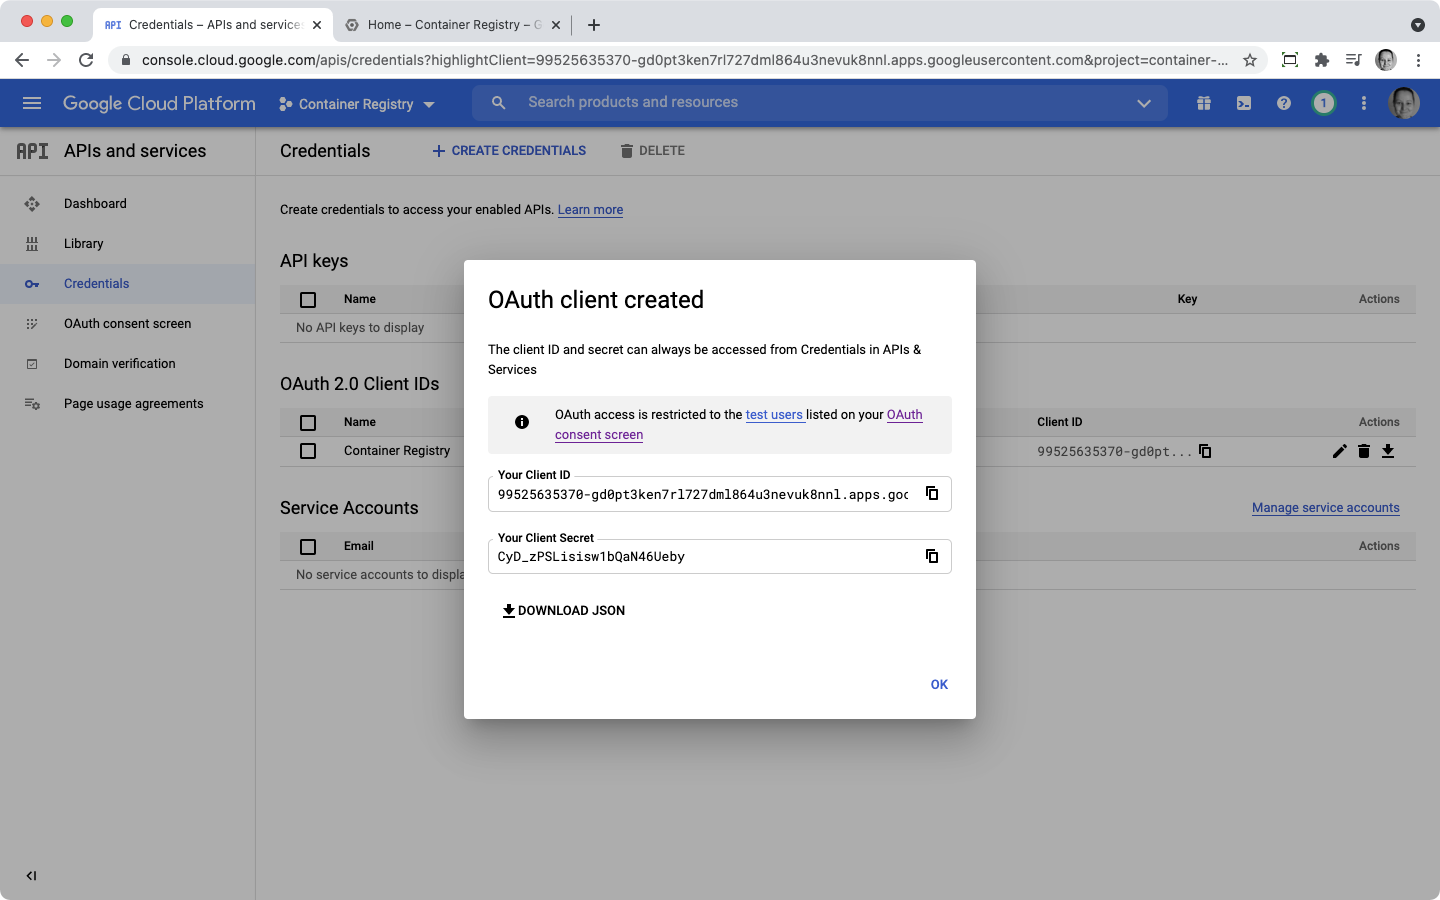
Task: Toggle the OAuth Client IDs select-all checkbox
Action: coord(308,423)
